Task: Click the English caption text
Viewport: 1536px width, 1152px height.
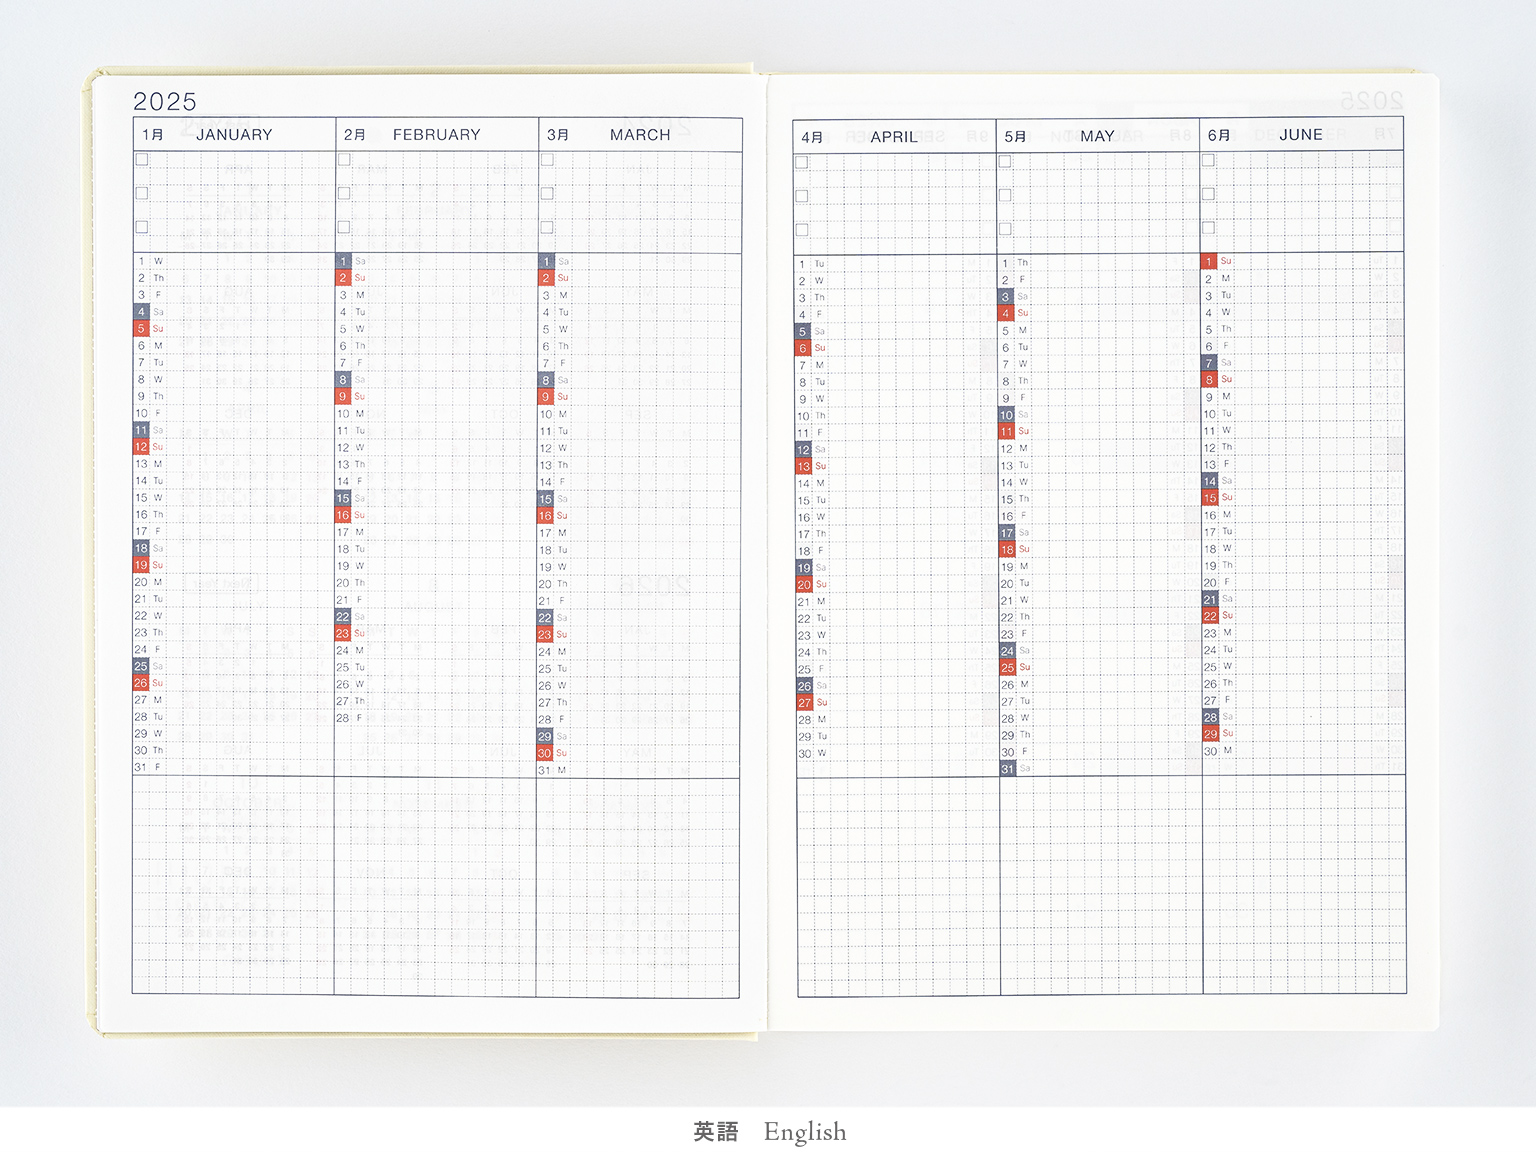Action: coord(805,1132)
